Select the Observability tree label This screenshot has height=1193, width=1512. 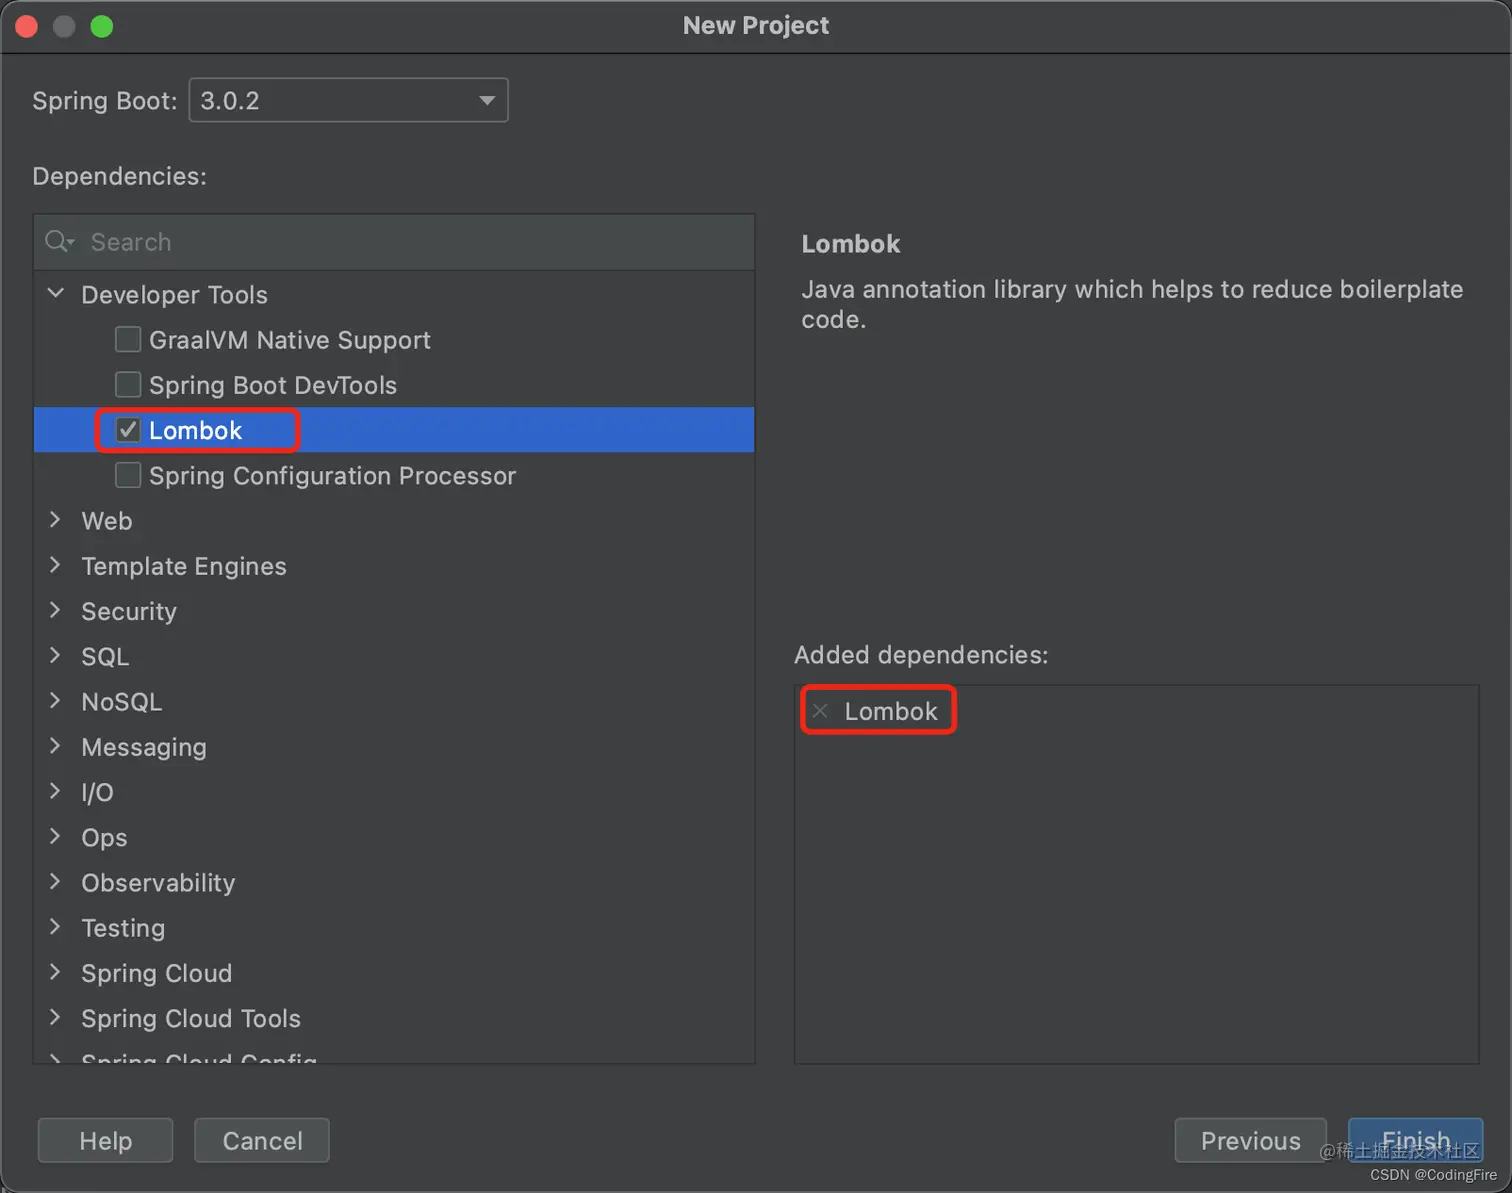[x=158, y=883]
